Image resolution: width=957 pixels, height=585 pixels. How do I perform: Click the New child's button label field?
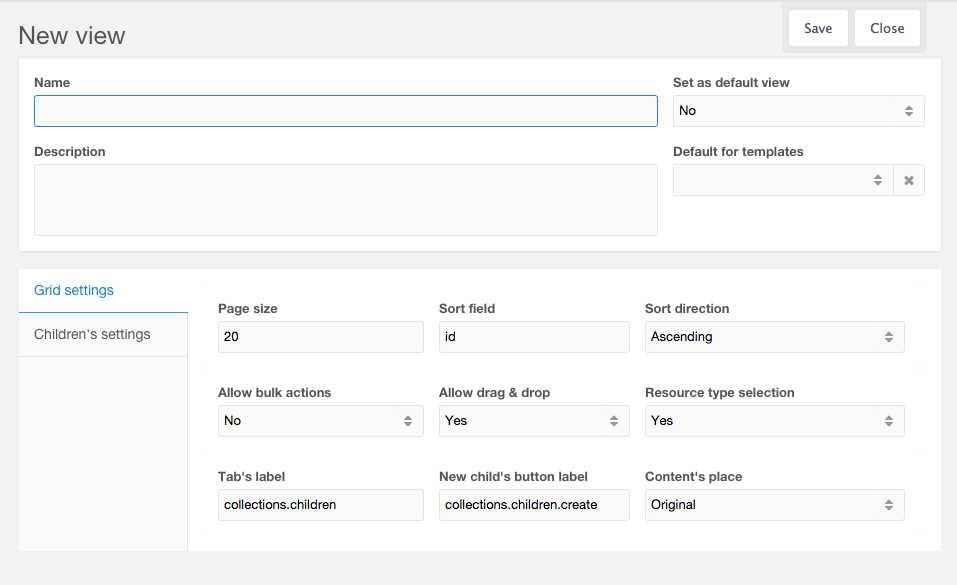coord(534,505)
